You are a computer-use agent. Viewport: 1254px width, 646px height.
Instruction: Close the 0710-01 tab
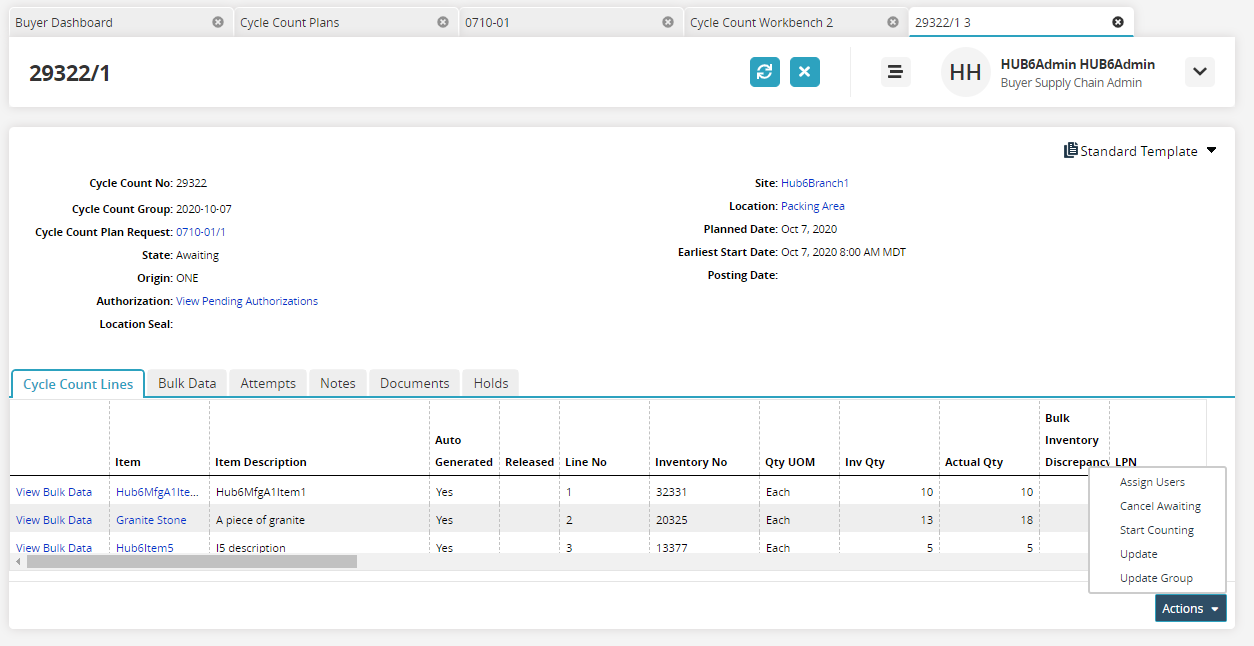click(x=668, y=22)
